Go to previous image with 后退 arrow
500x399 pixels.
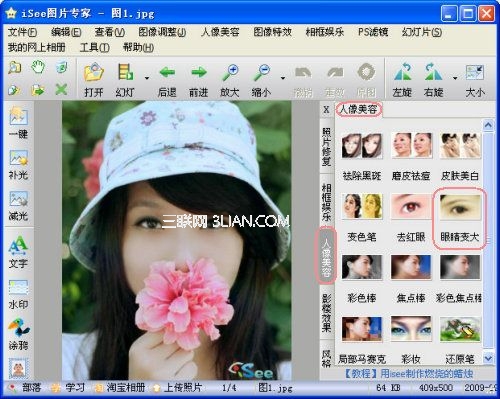click(167, 80)
